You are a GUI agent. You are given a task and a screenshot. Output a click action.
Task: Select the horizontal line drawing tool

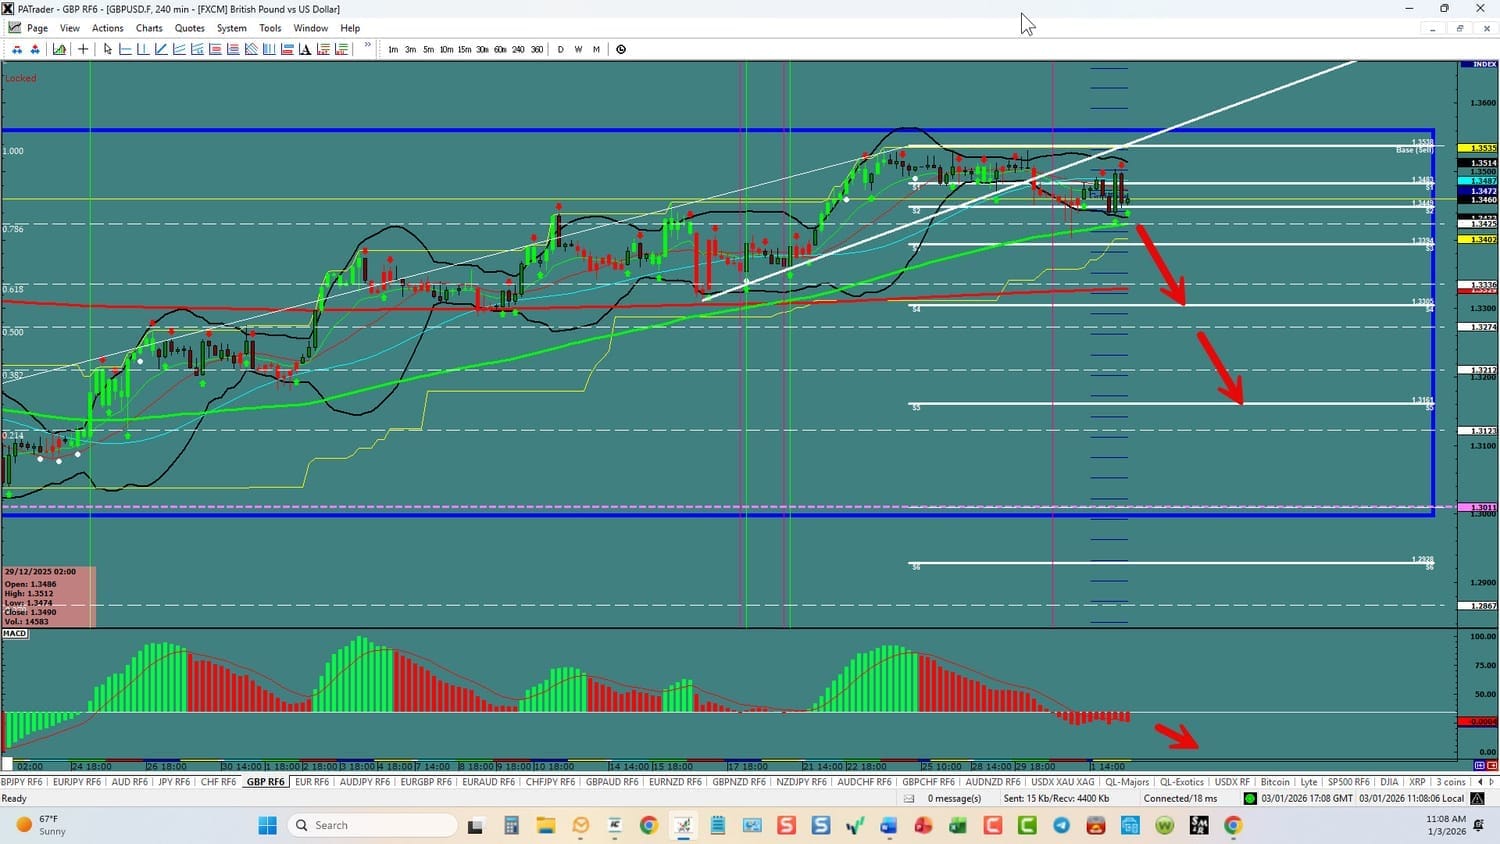(125, 49)
